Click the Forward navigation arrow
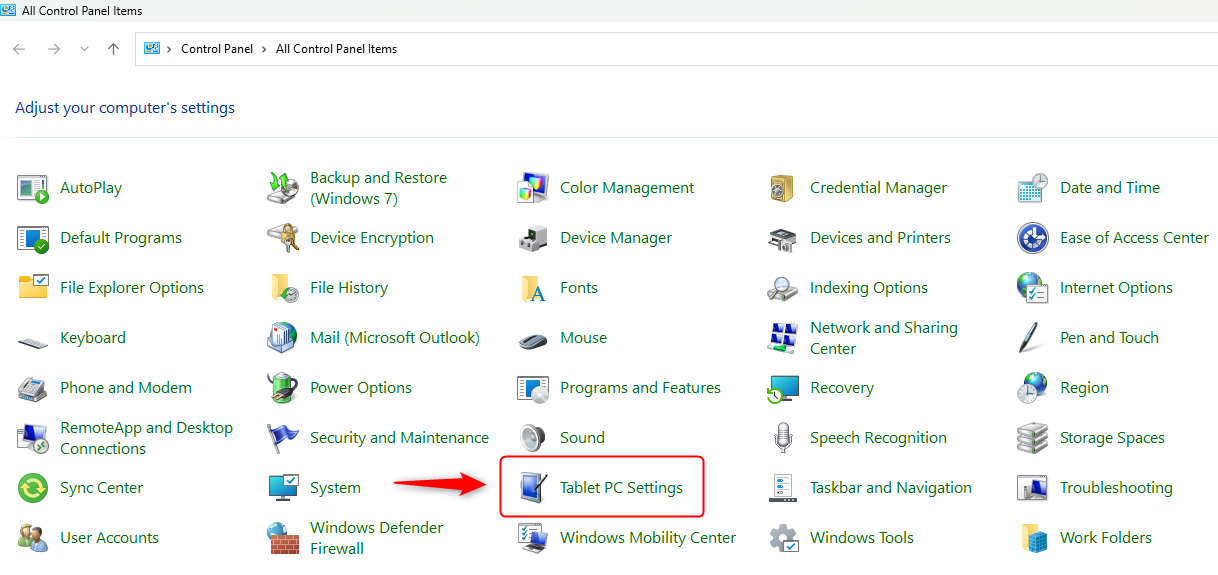Viewport: 1218px width, 575px height. [x=54, y=49]
